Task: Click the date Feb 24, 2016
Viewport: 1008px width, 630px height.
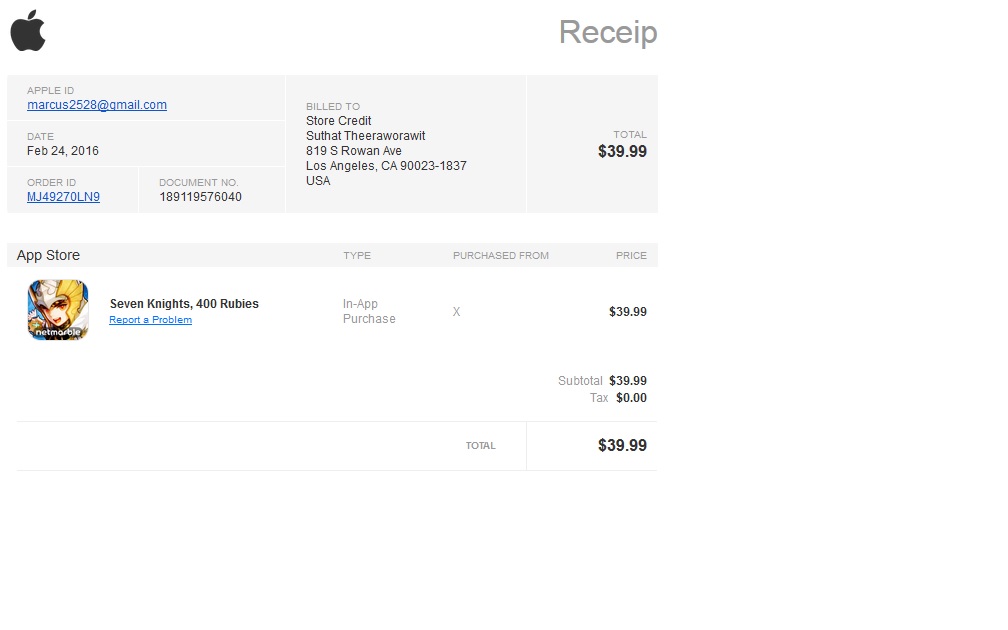Action: coord(63,151)
